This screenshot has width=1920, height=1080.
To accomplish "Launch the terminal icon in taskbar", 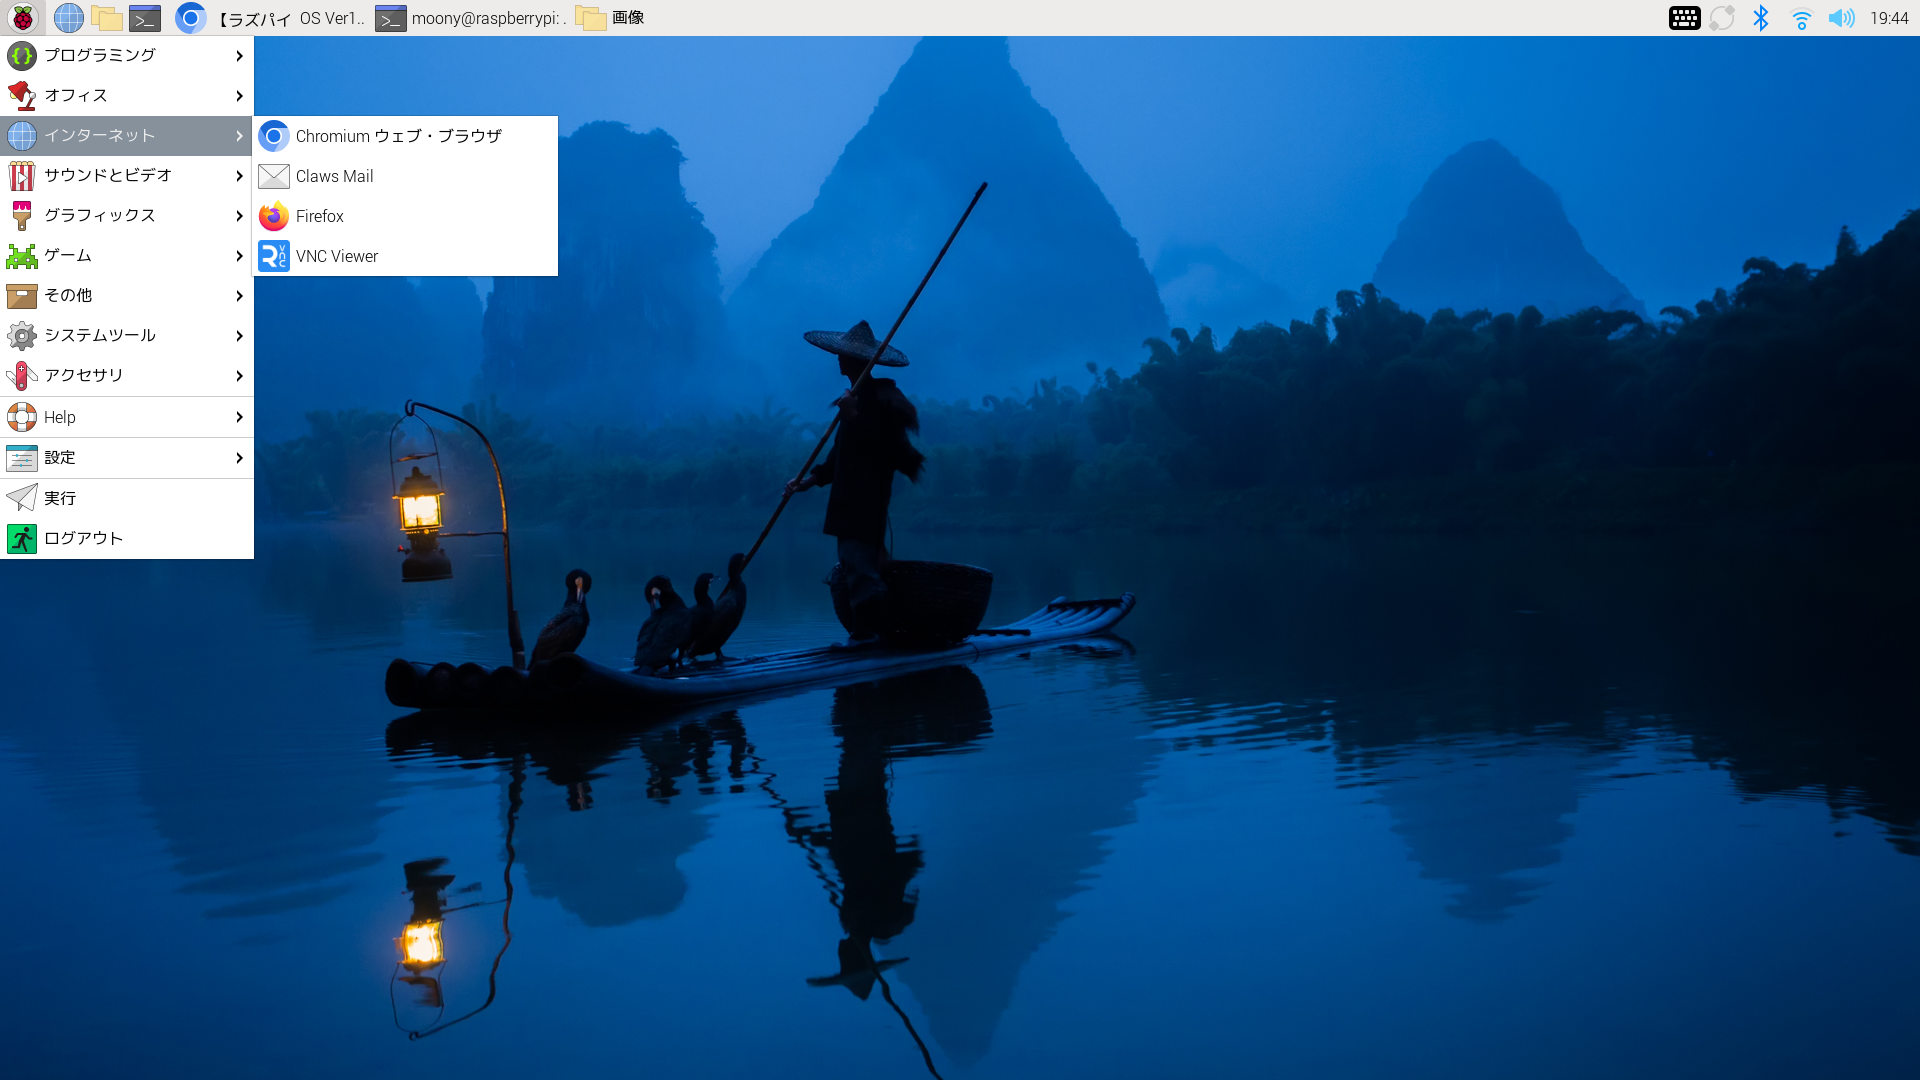I will (x=145, y=18).
